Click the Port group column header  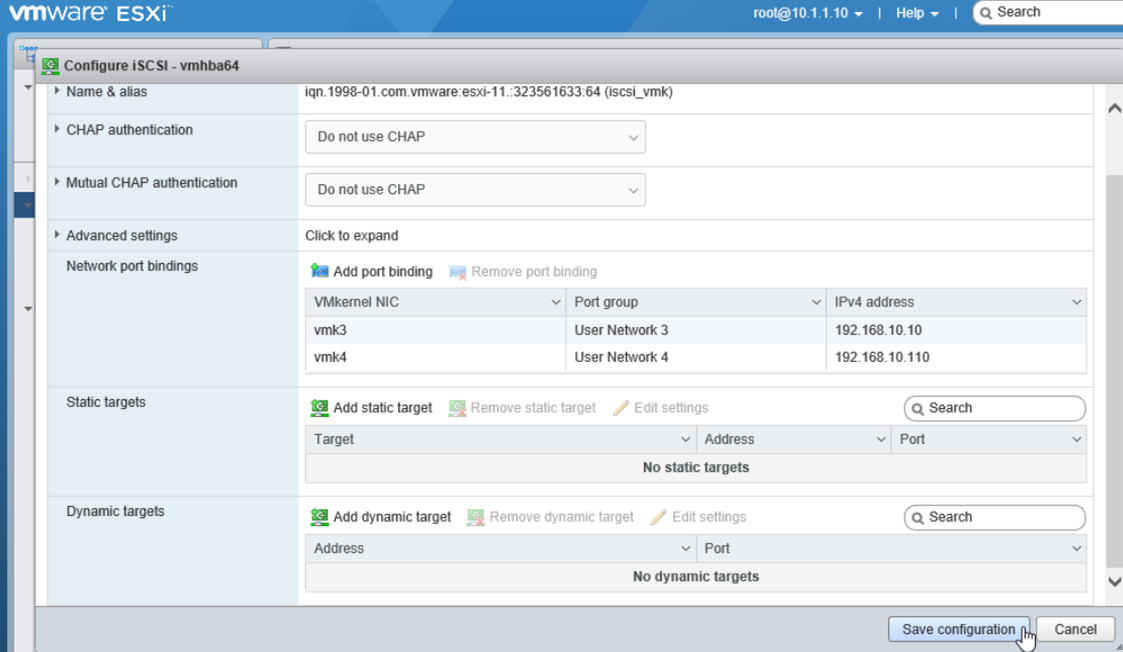(x=695, y=302)
